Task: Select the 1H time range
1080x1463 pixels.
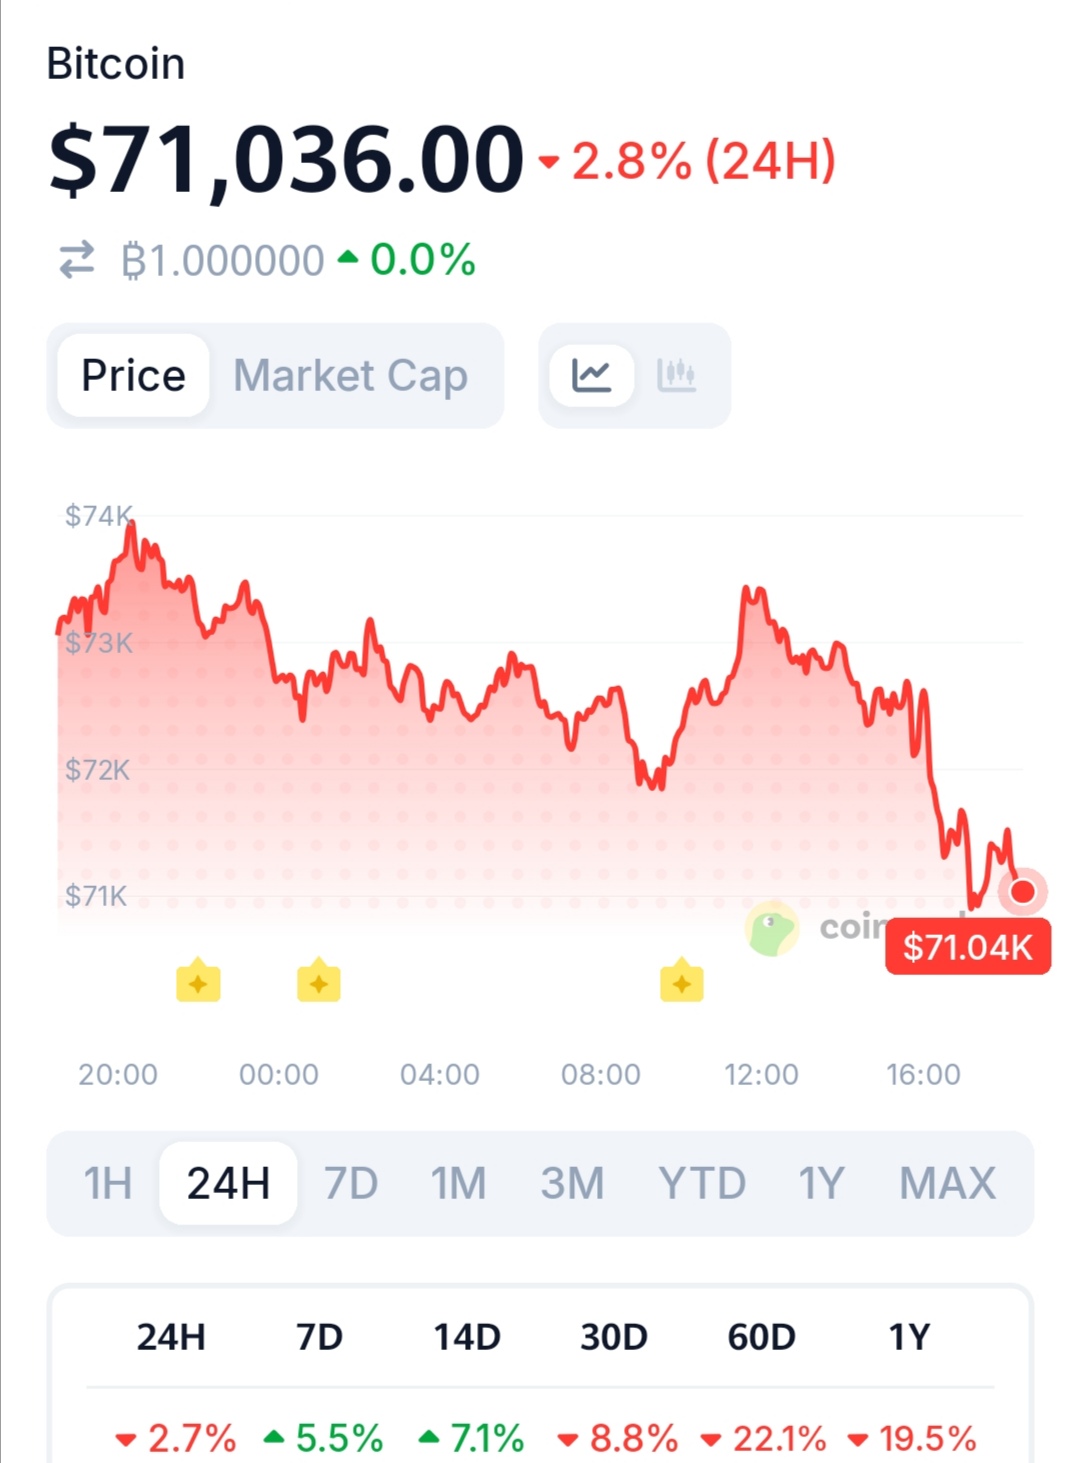Action: 107,1183
